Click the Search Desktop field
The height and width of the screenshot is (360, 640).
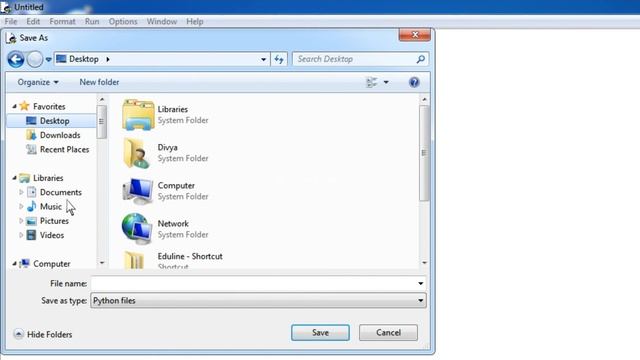pos(360,59)
